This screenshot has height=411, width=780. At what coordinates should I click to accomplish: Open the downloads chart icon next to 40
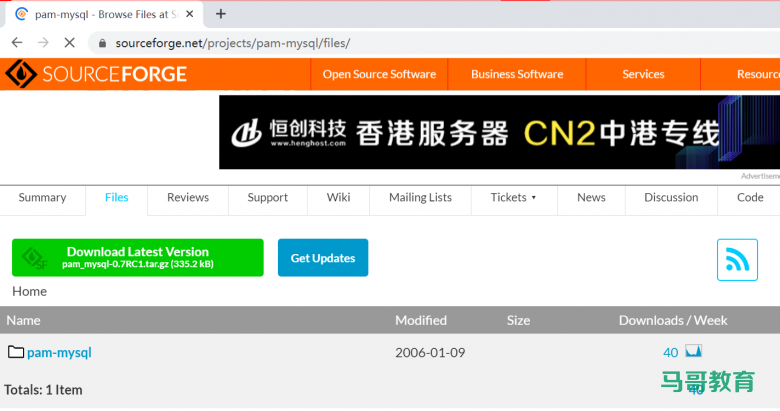click(x=693, y=351)
